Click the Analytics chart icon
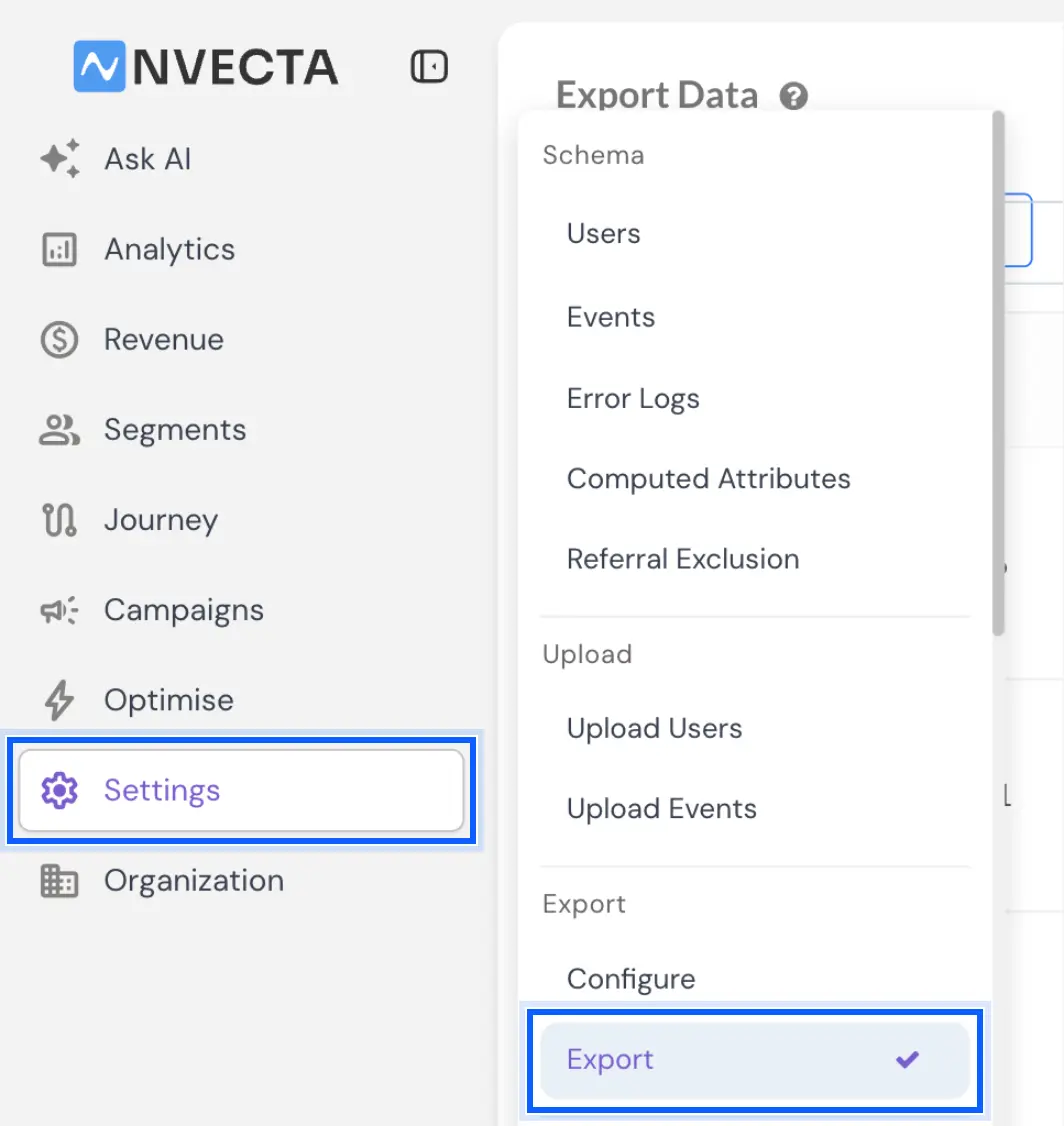 [59, 250]
